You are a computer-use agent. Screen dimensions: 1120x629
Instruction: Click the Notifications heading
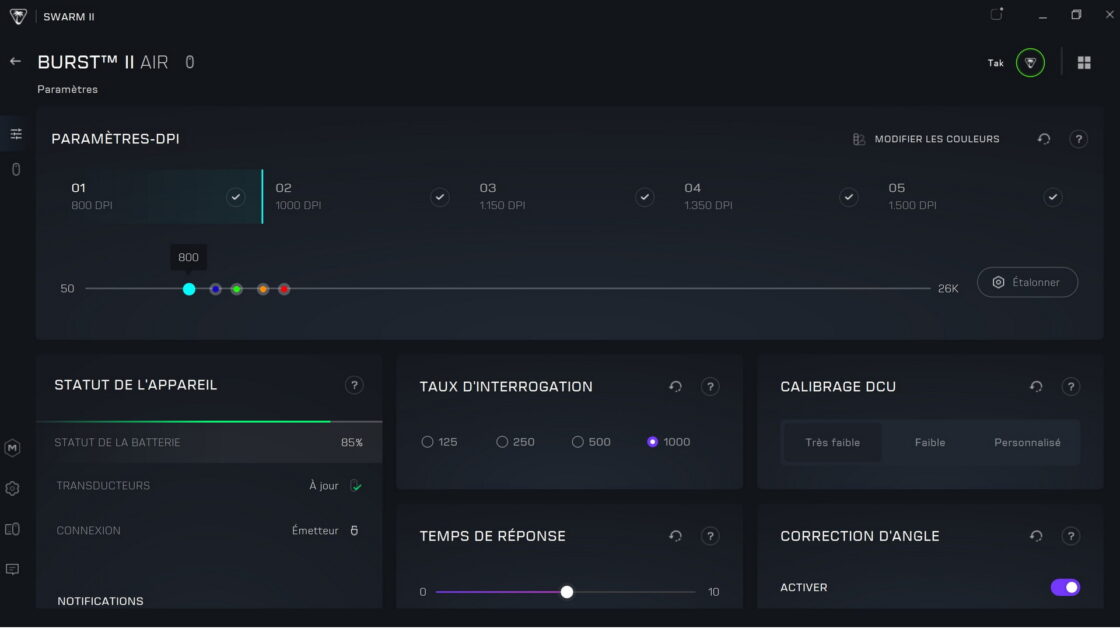[x=100, y=601]
